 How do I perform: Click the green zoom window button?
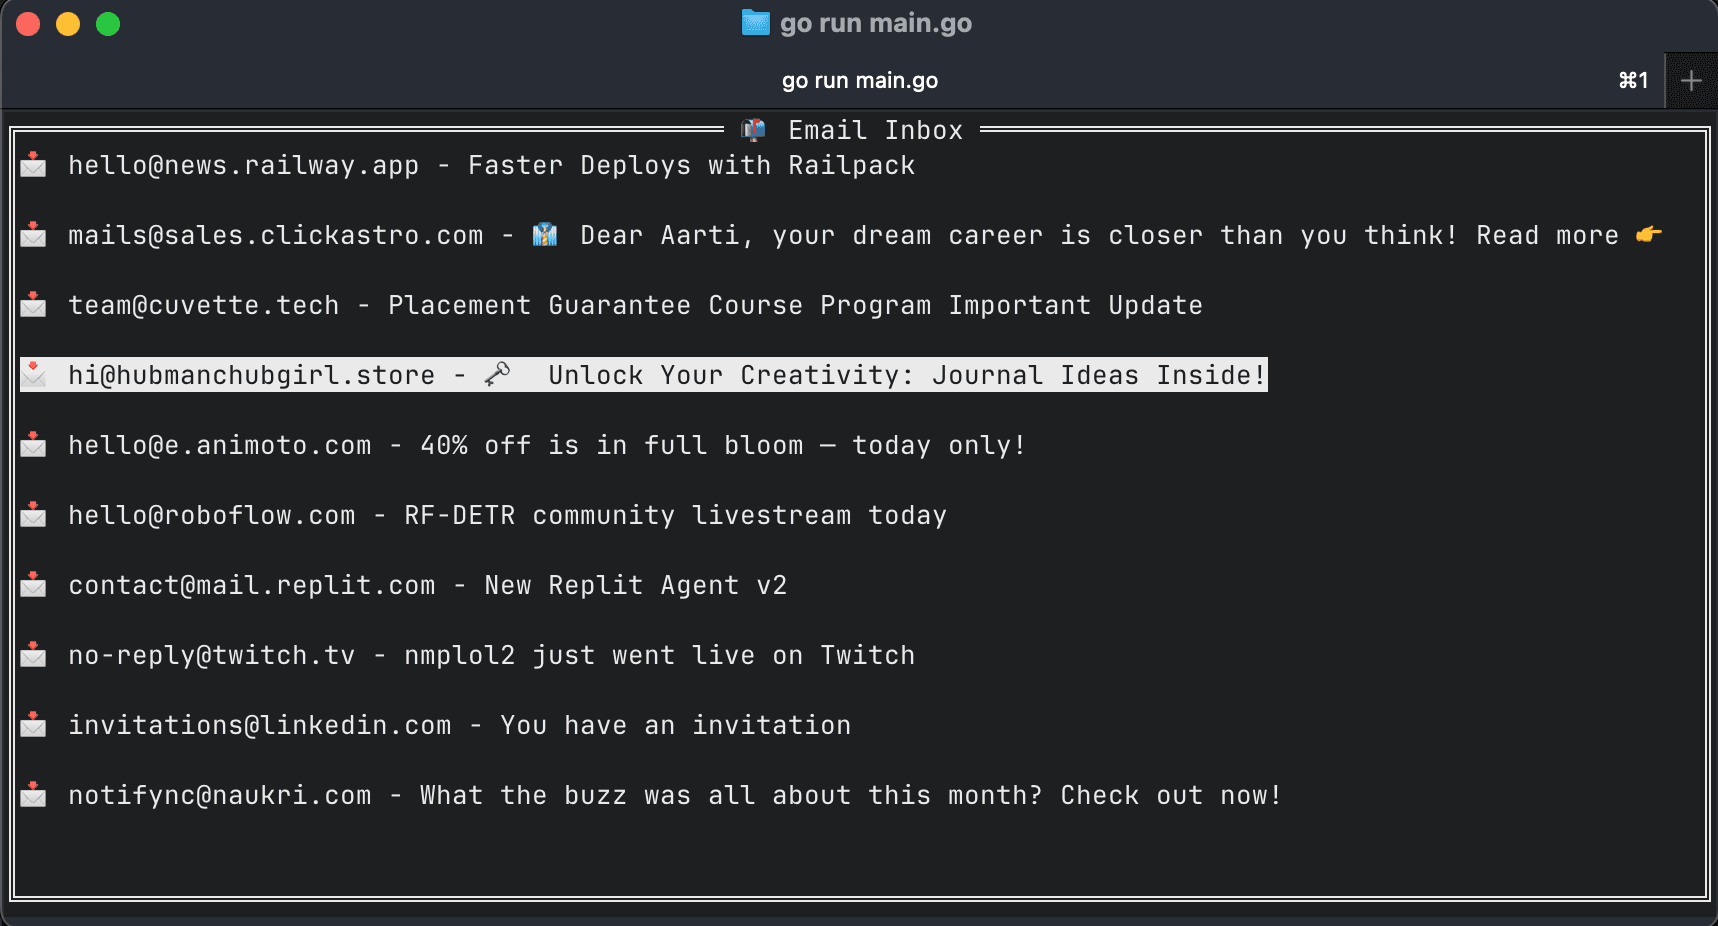click(108, 24)
